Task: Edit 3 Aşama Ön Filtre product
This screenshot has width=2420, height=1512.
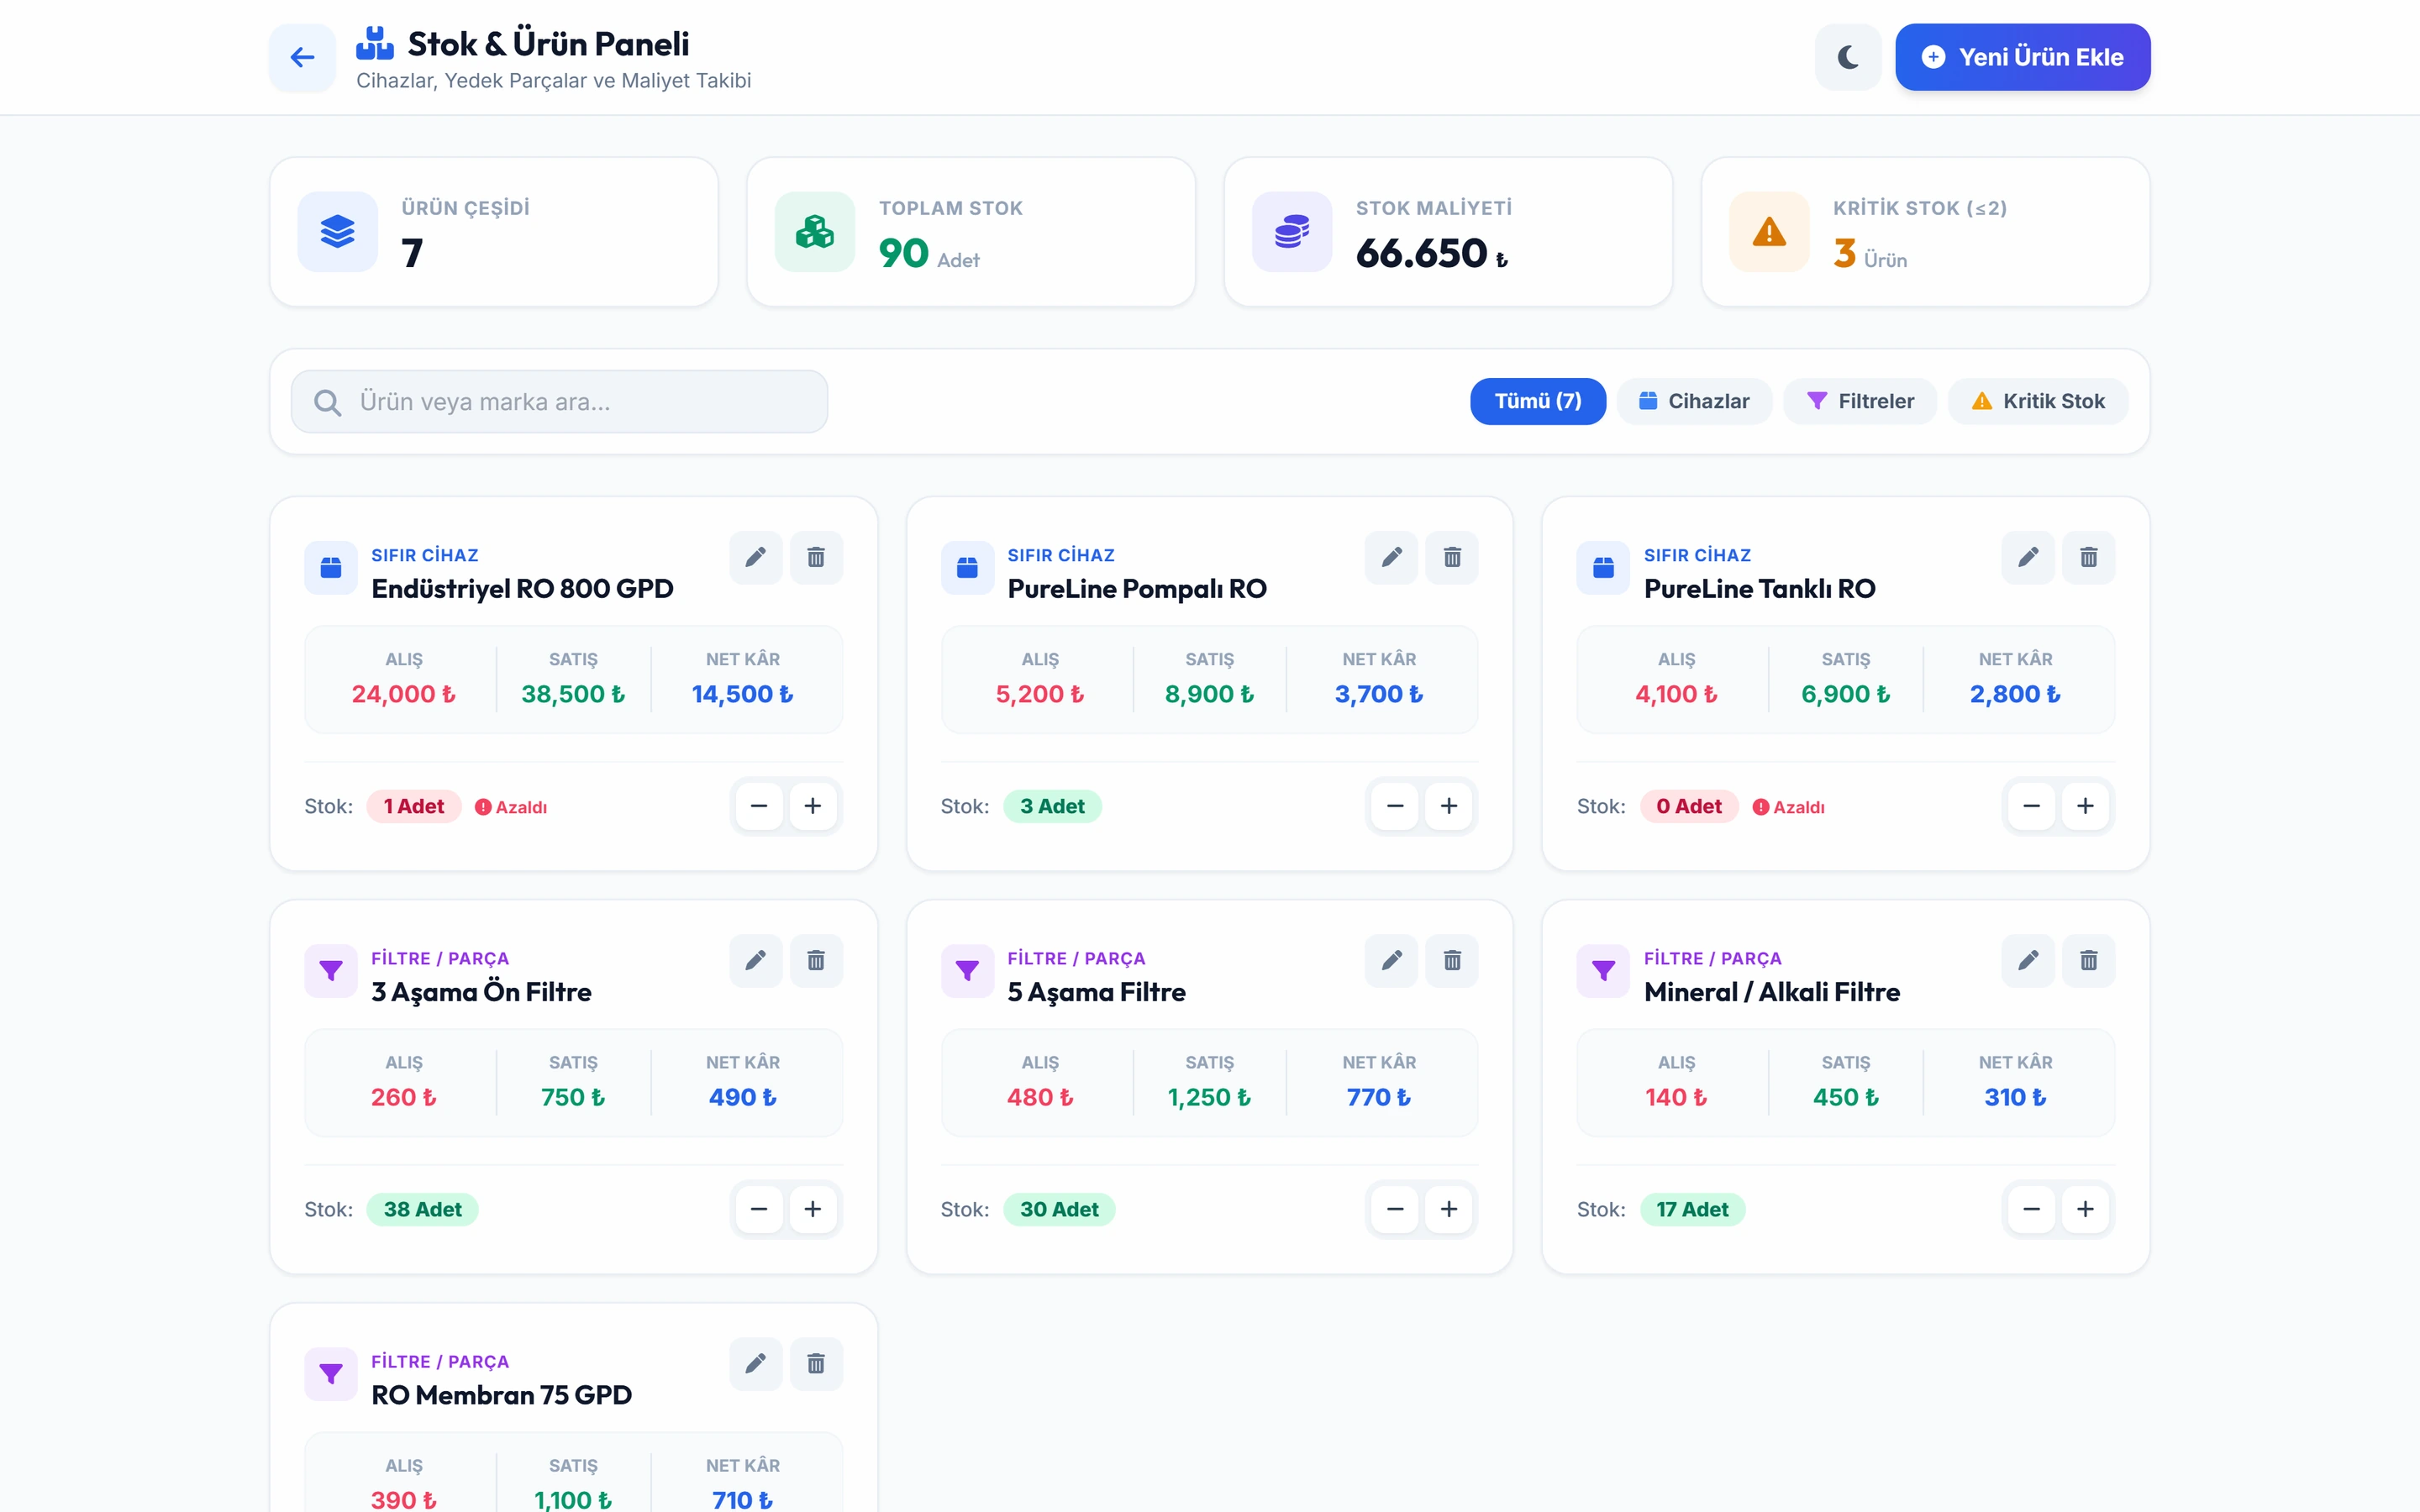Action: pyautogui.click(x=756, y=960)
